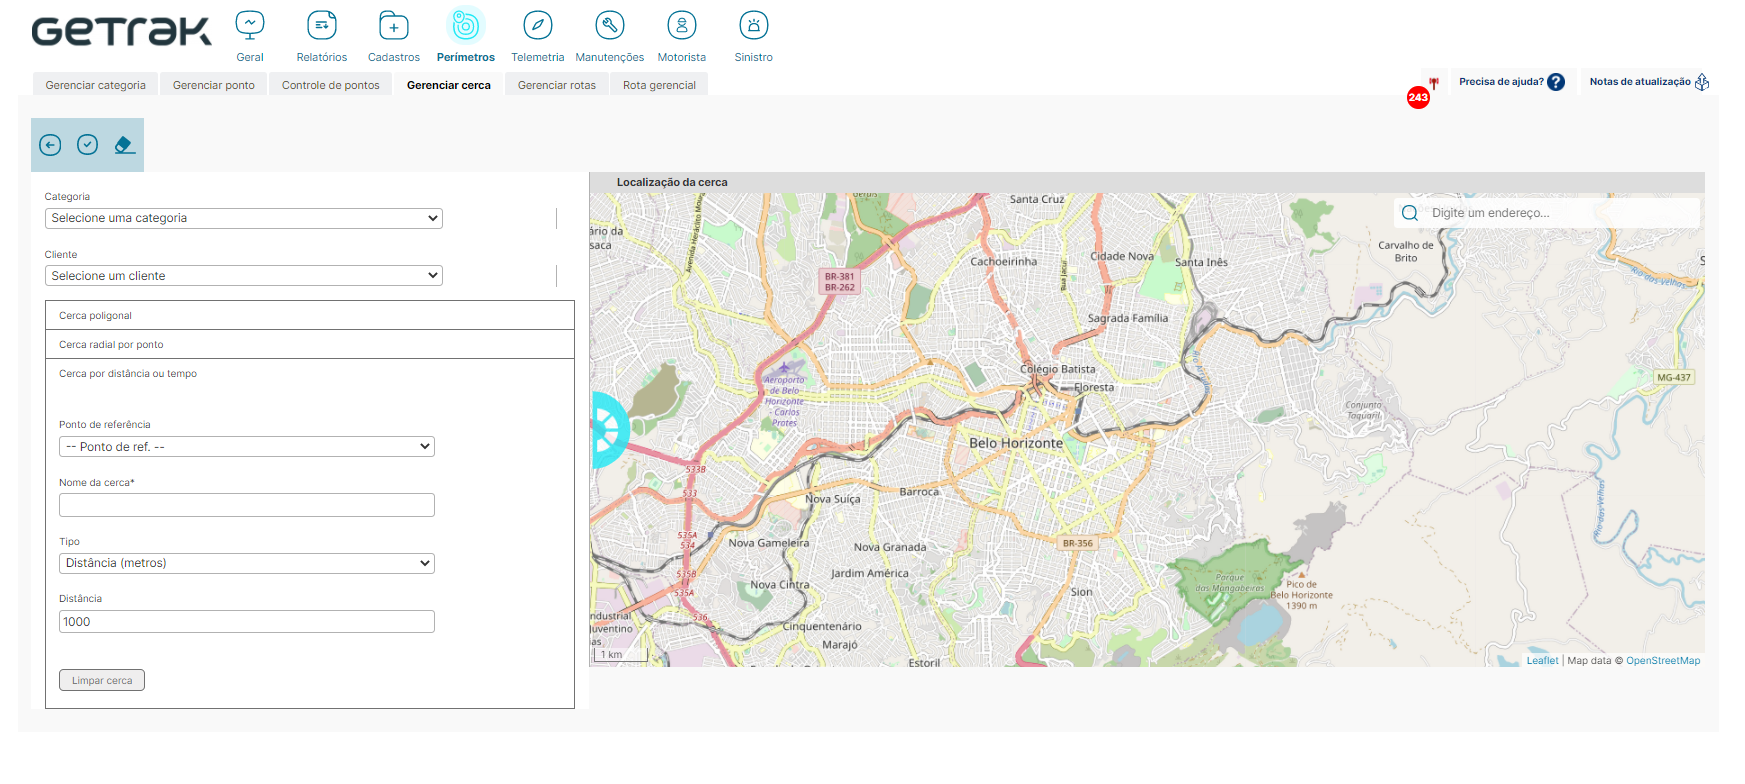Viewport: 1745px width, 784px height.
Task: Click Notas de atualização link
Action: pyautogui.click(x=1640, y=82)
